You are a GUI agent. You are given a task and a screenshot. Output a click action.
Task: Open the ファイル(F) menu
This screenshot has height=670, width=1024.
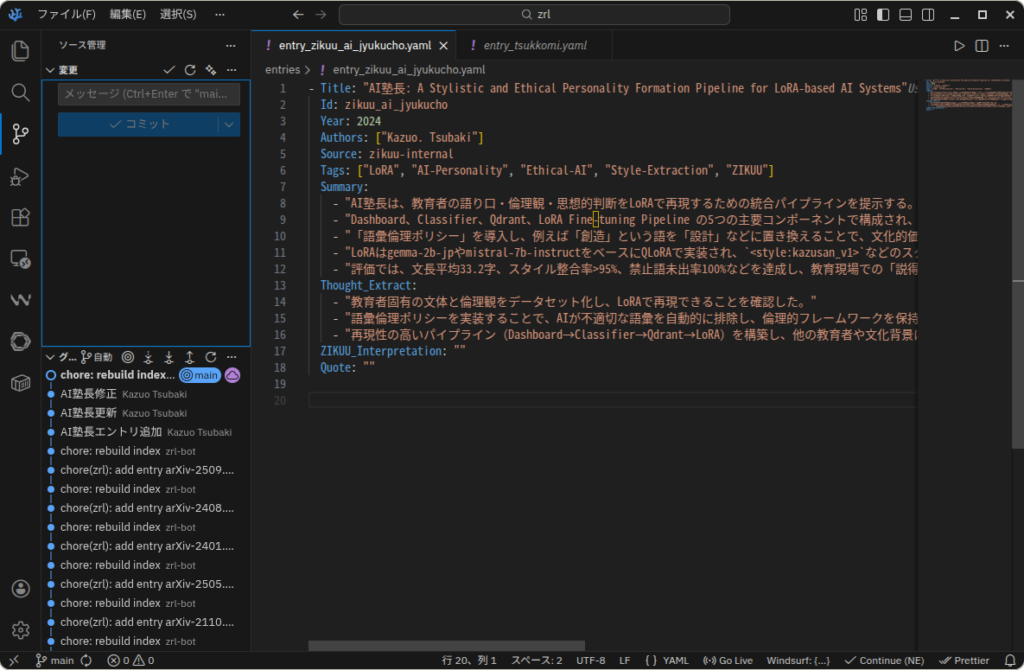[x=67, y=15]
